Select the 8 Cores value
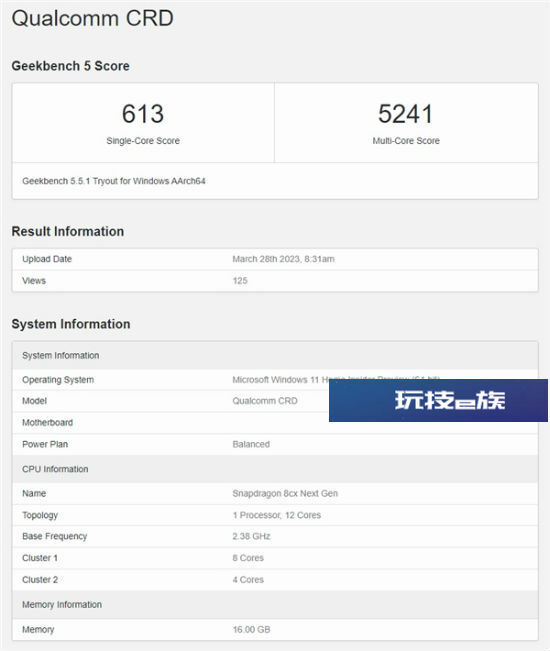This screenshot has height=651, width=550. 248,558
